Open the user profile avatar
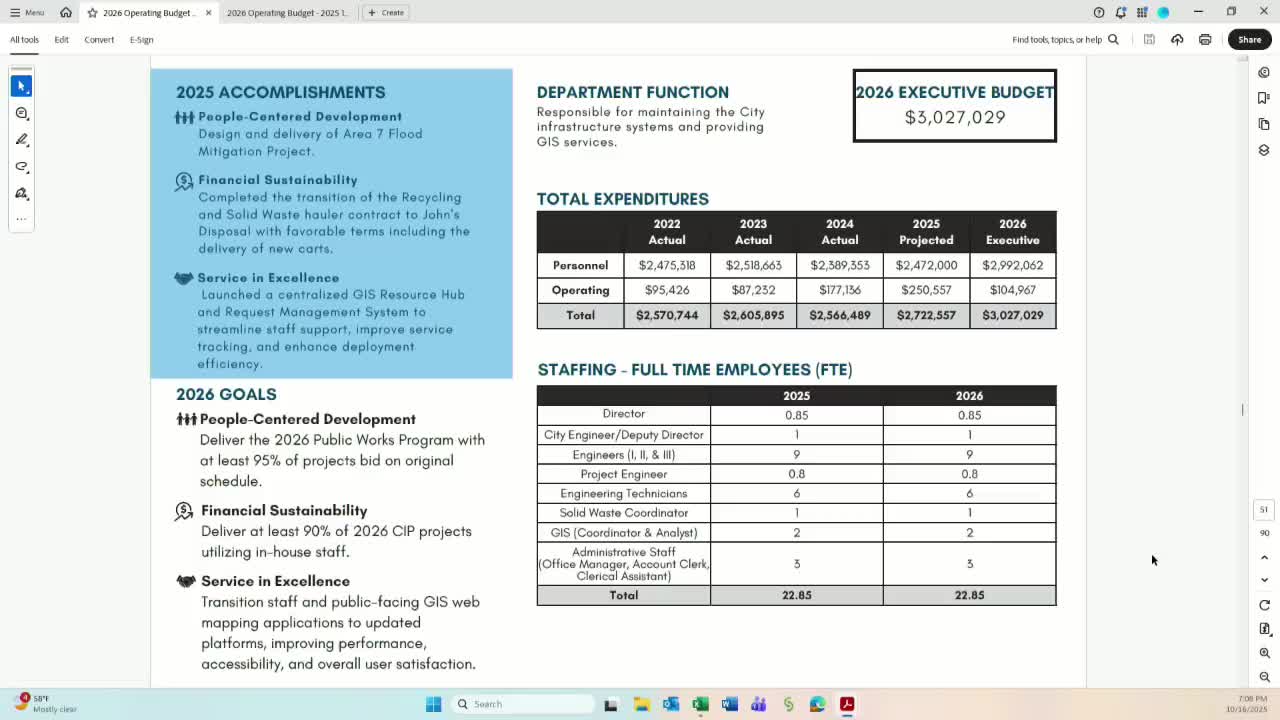 click(x=1163, y=12)
